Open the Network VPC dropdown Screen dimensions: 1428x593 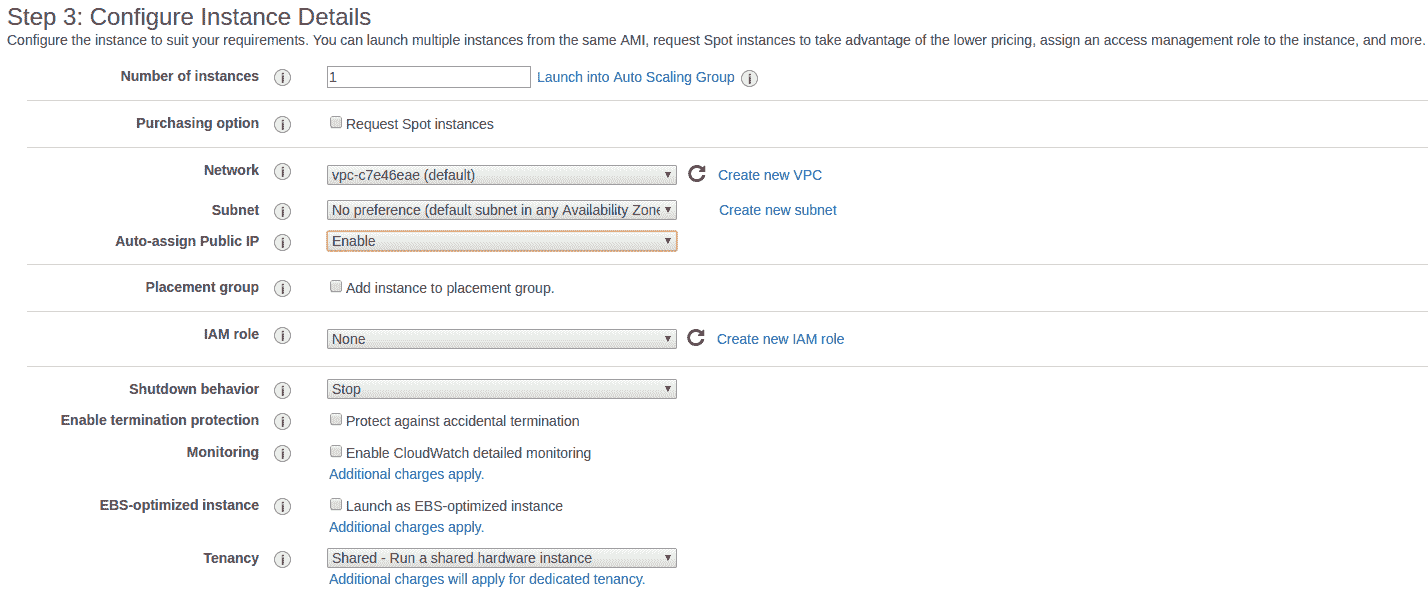coord(502,175)
